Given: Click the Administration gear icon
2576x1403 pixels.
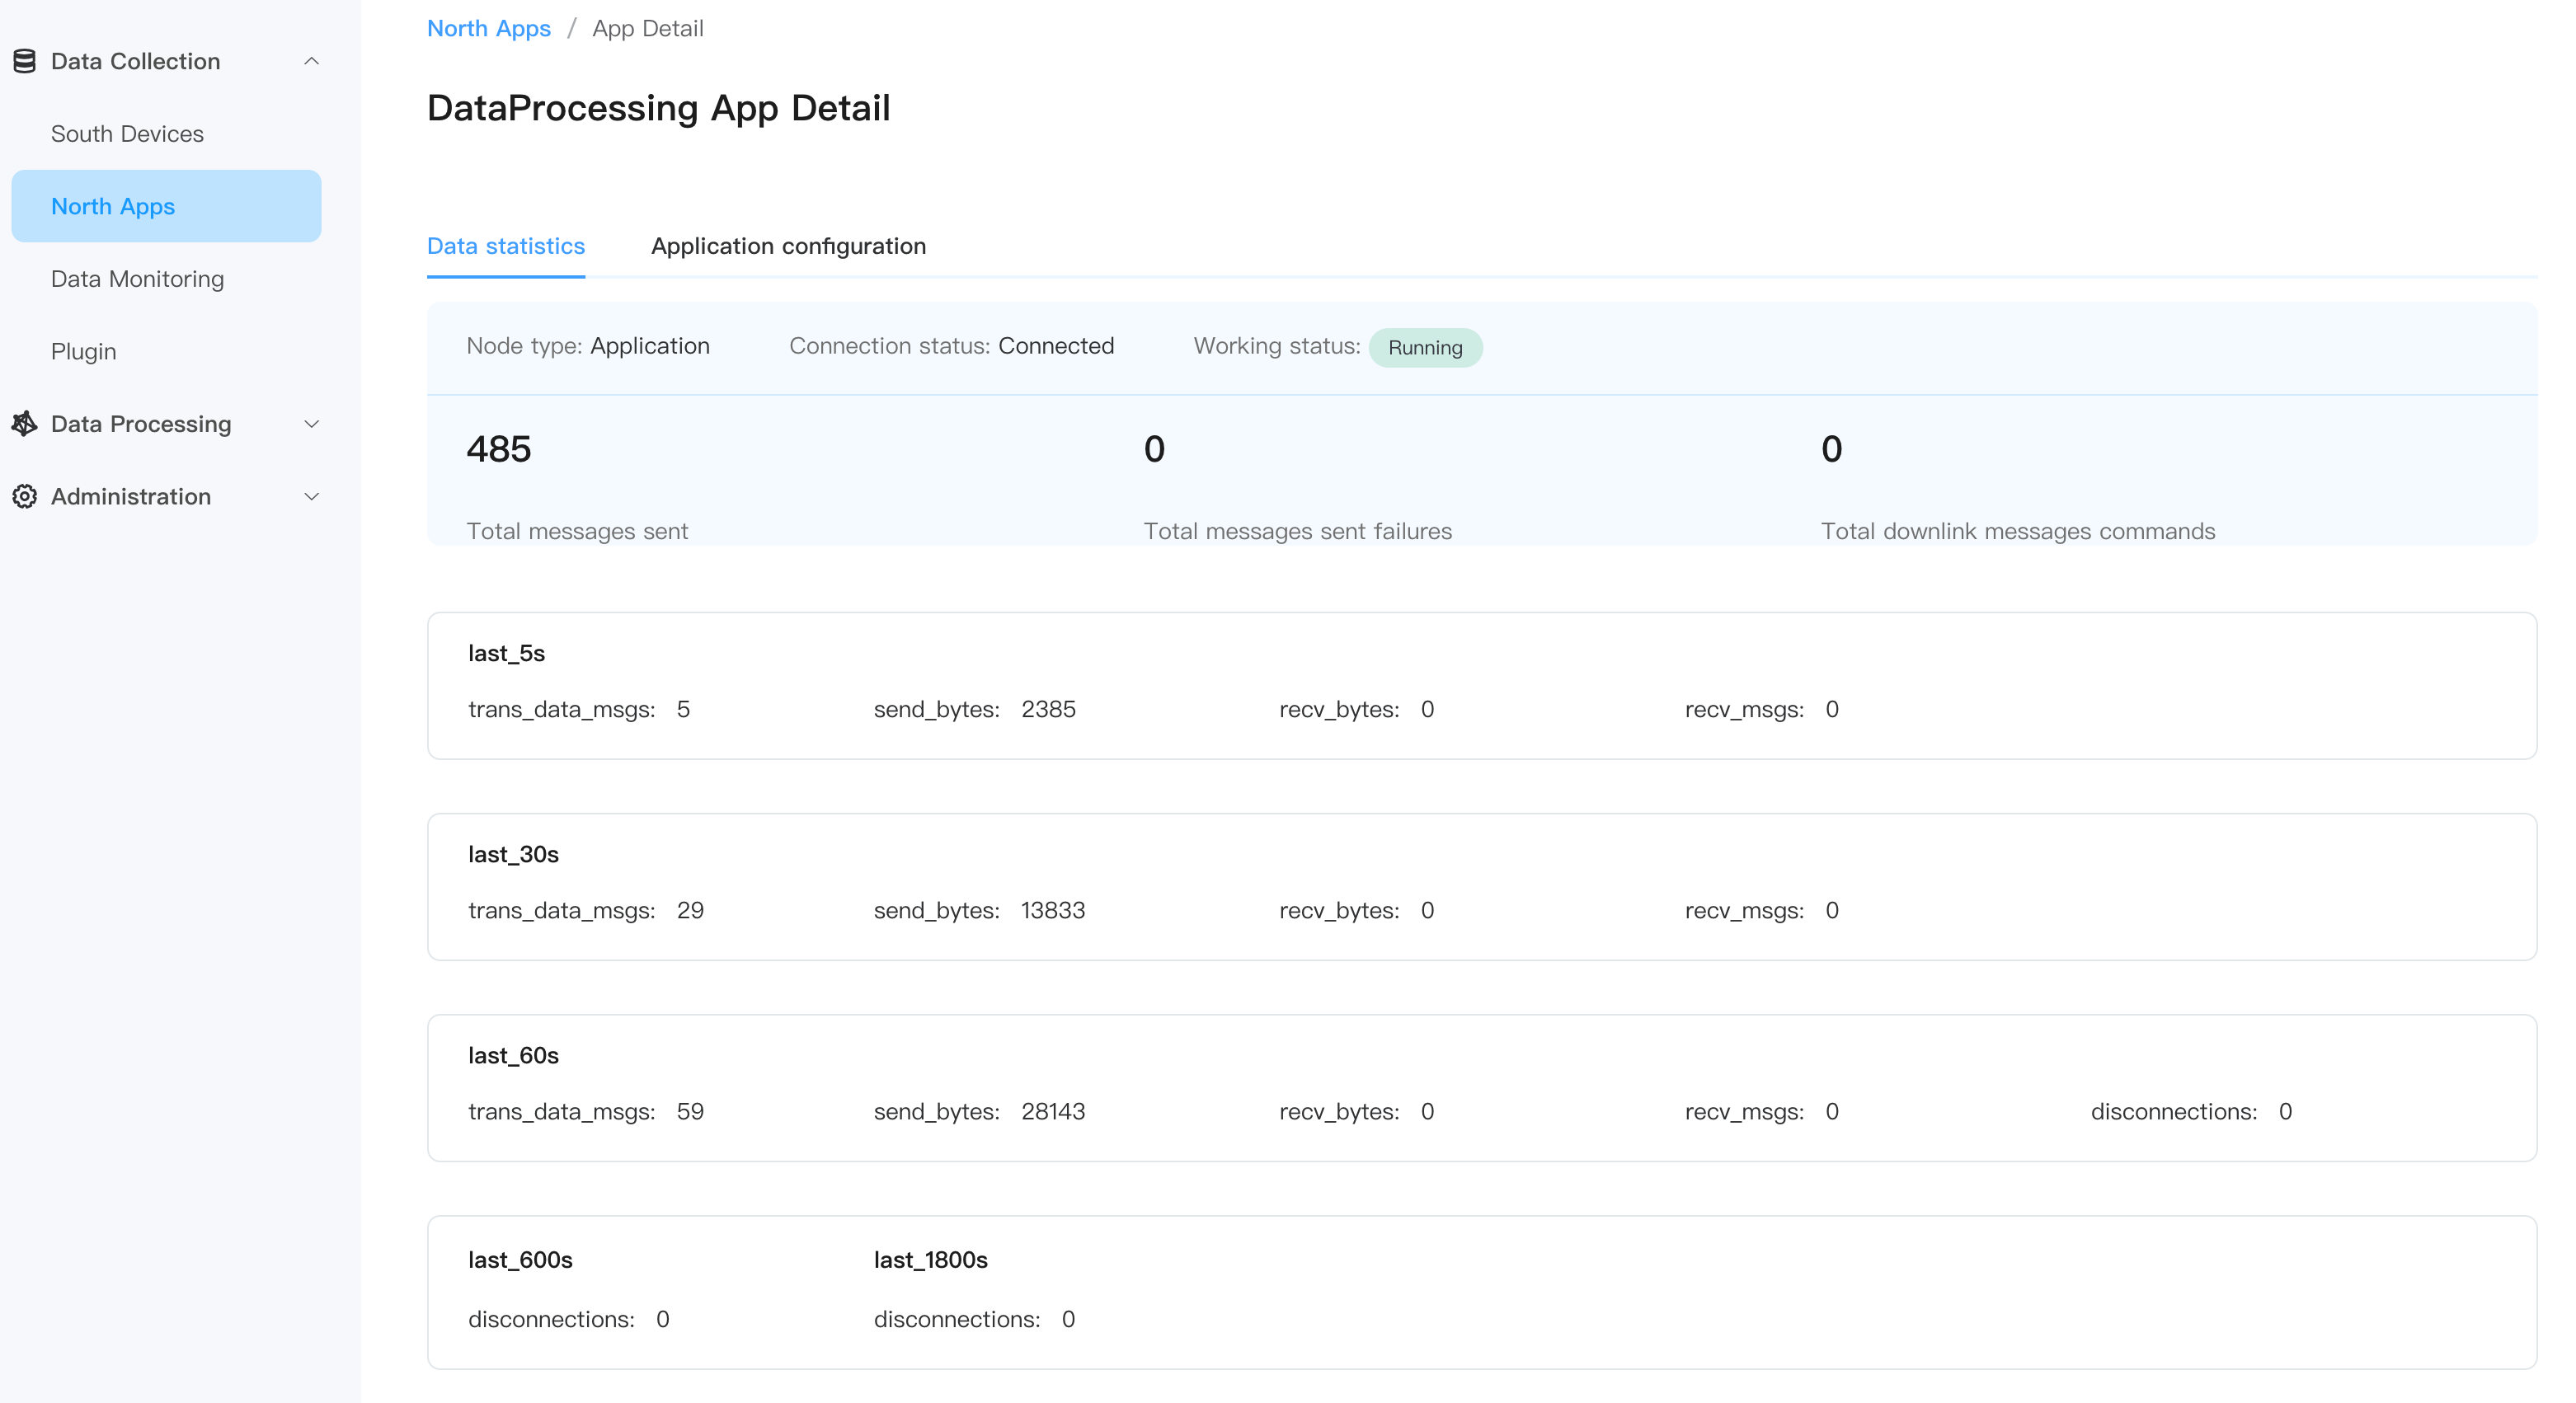Looking at the screenshot, I should [25, 496].
